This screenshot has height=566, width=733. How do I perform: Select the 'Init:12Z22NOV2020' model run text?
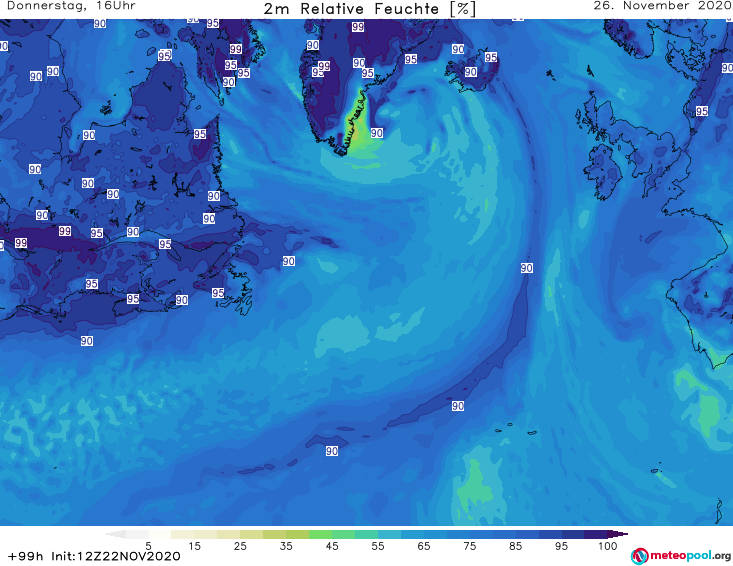[116, 556]
